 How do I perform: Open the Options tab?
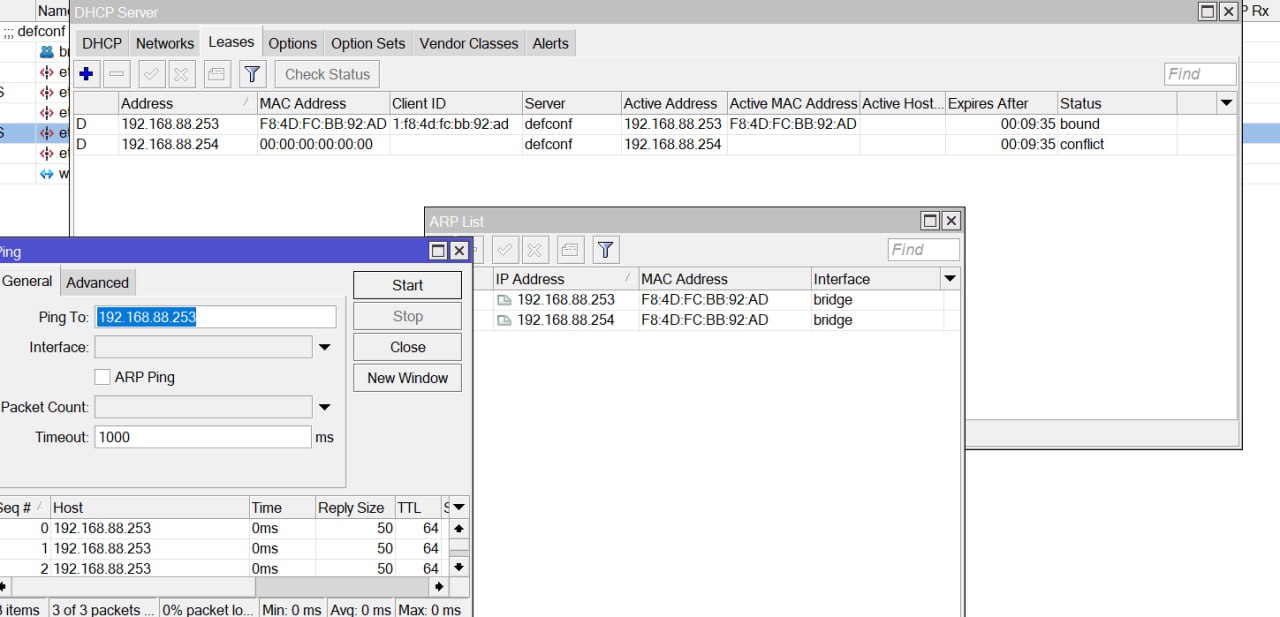[x=293, y=43]
